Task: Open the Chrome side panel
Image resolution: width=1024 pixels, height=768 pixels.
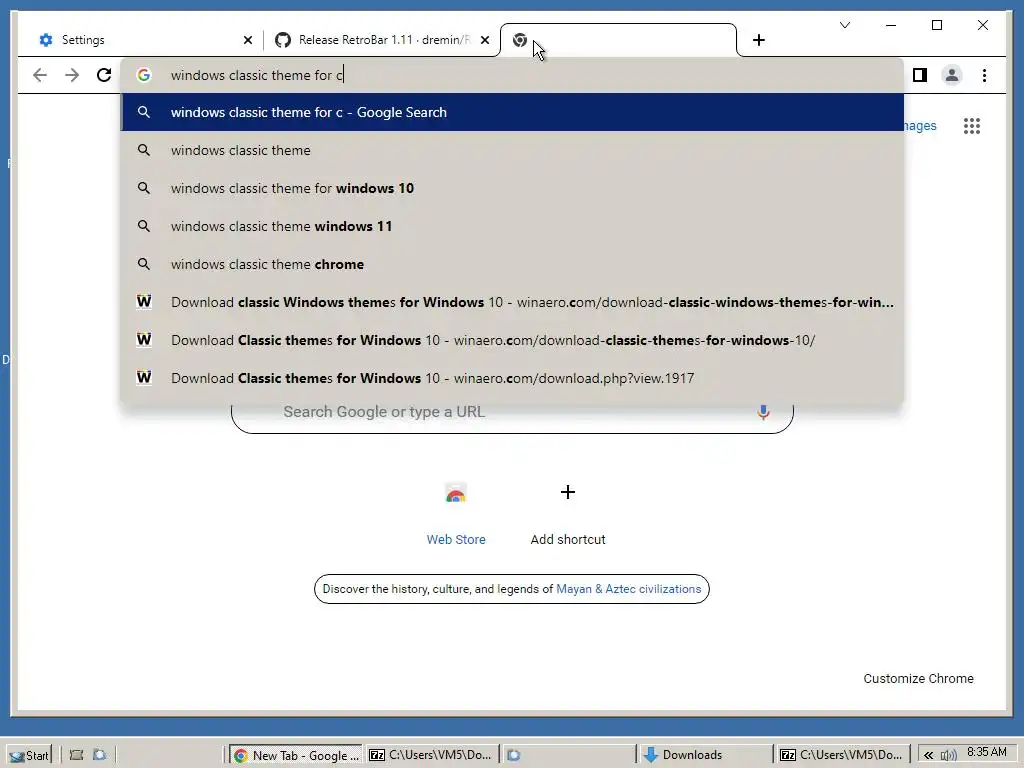Action: click(920, 75)
